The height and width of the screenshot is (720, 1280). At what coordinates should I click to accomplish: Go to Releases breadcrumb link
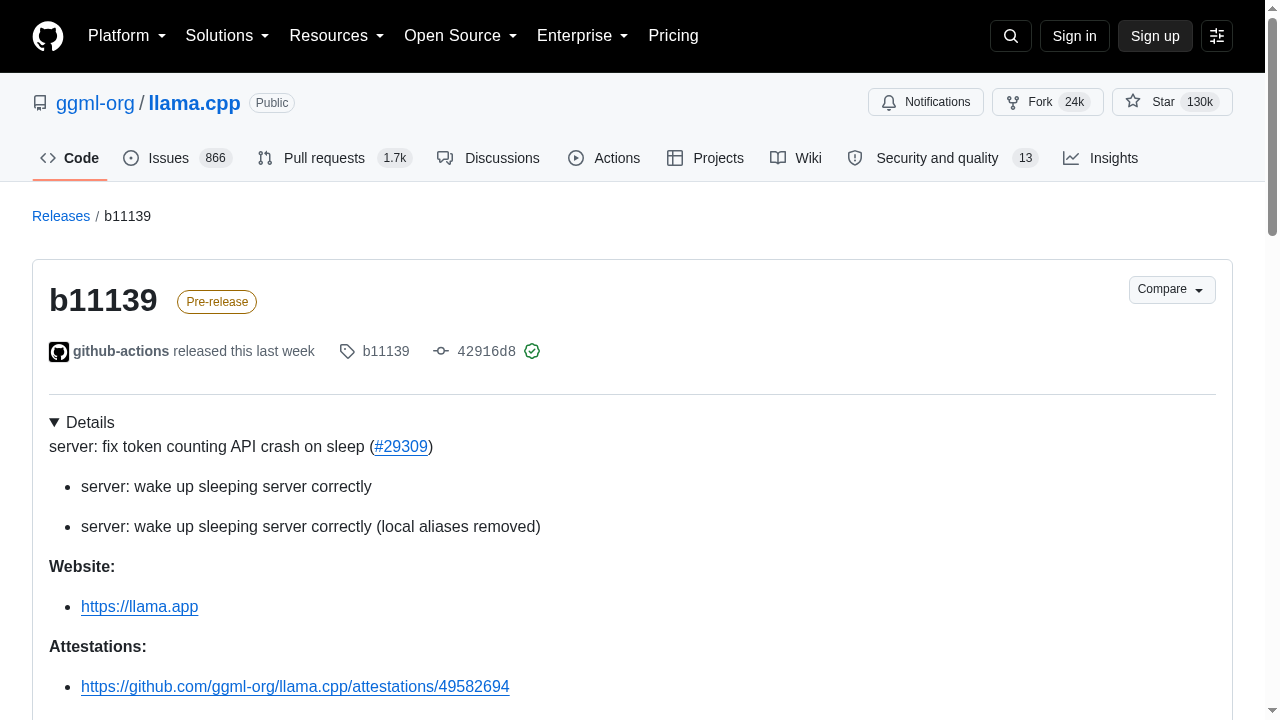(61, 216)
